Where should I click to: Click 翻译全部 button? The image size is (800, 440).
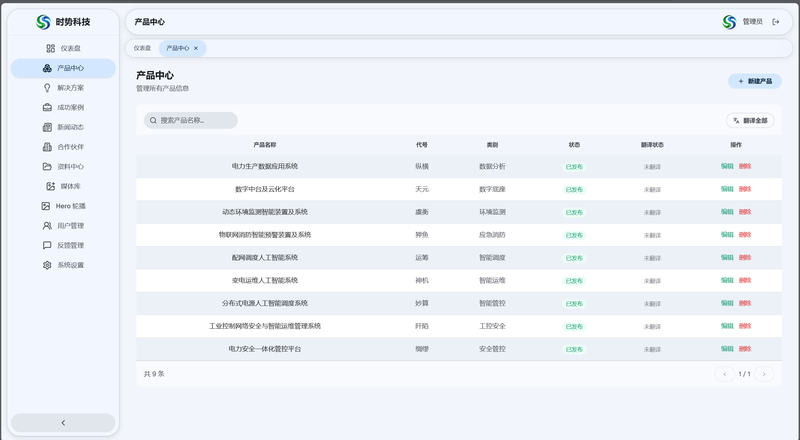(750, 120)
